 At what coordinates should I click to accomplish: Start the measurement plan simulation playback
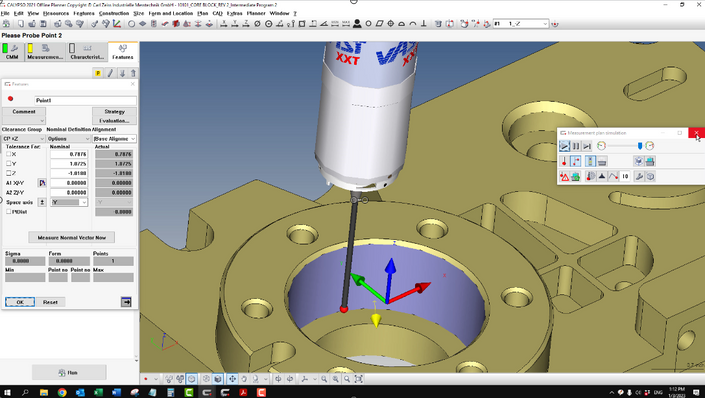pos(564,146)
